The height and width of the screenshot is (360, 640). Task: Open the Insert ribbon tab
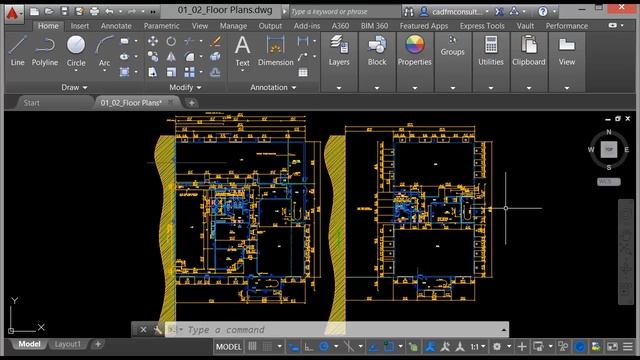(x=80, y=26)
